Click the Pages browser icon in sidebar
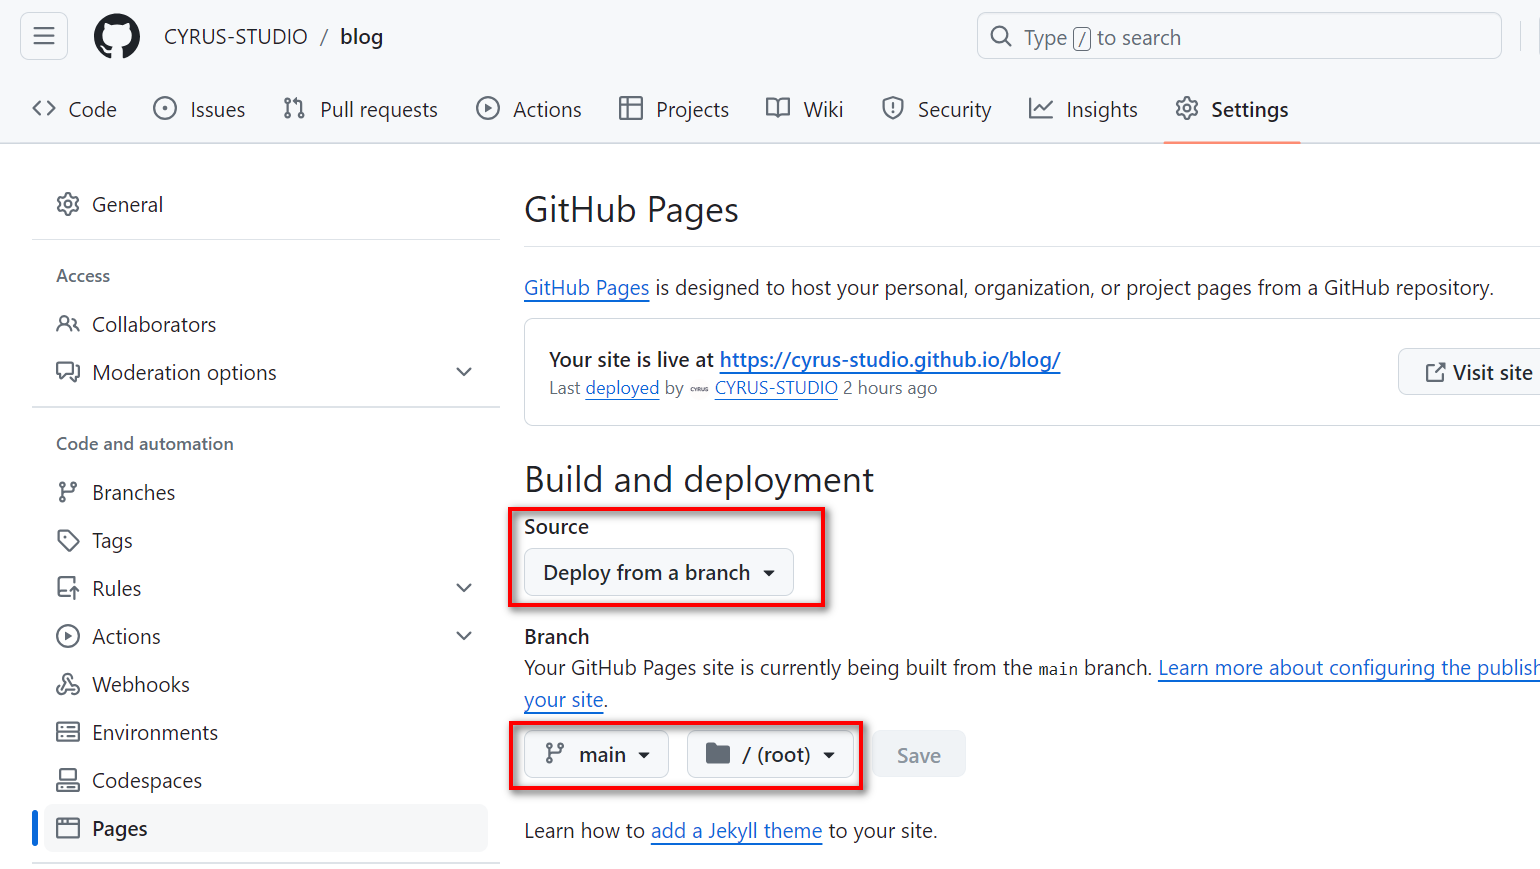The width and height of the screenshot is (1540, 869). click(x=68, y=828)
